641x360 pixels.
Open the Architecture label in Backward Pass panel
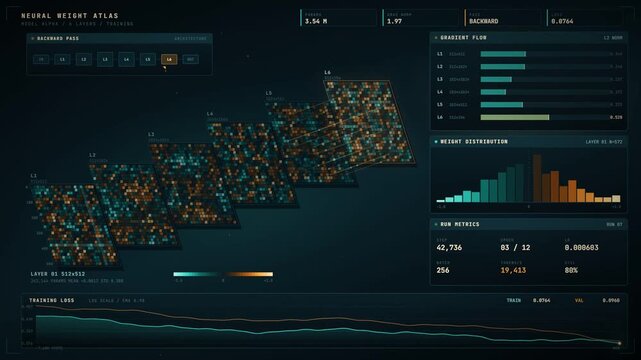click(191, 38)
